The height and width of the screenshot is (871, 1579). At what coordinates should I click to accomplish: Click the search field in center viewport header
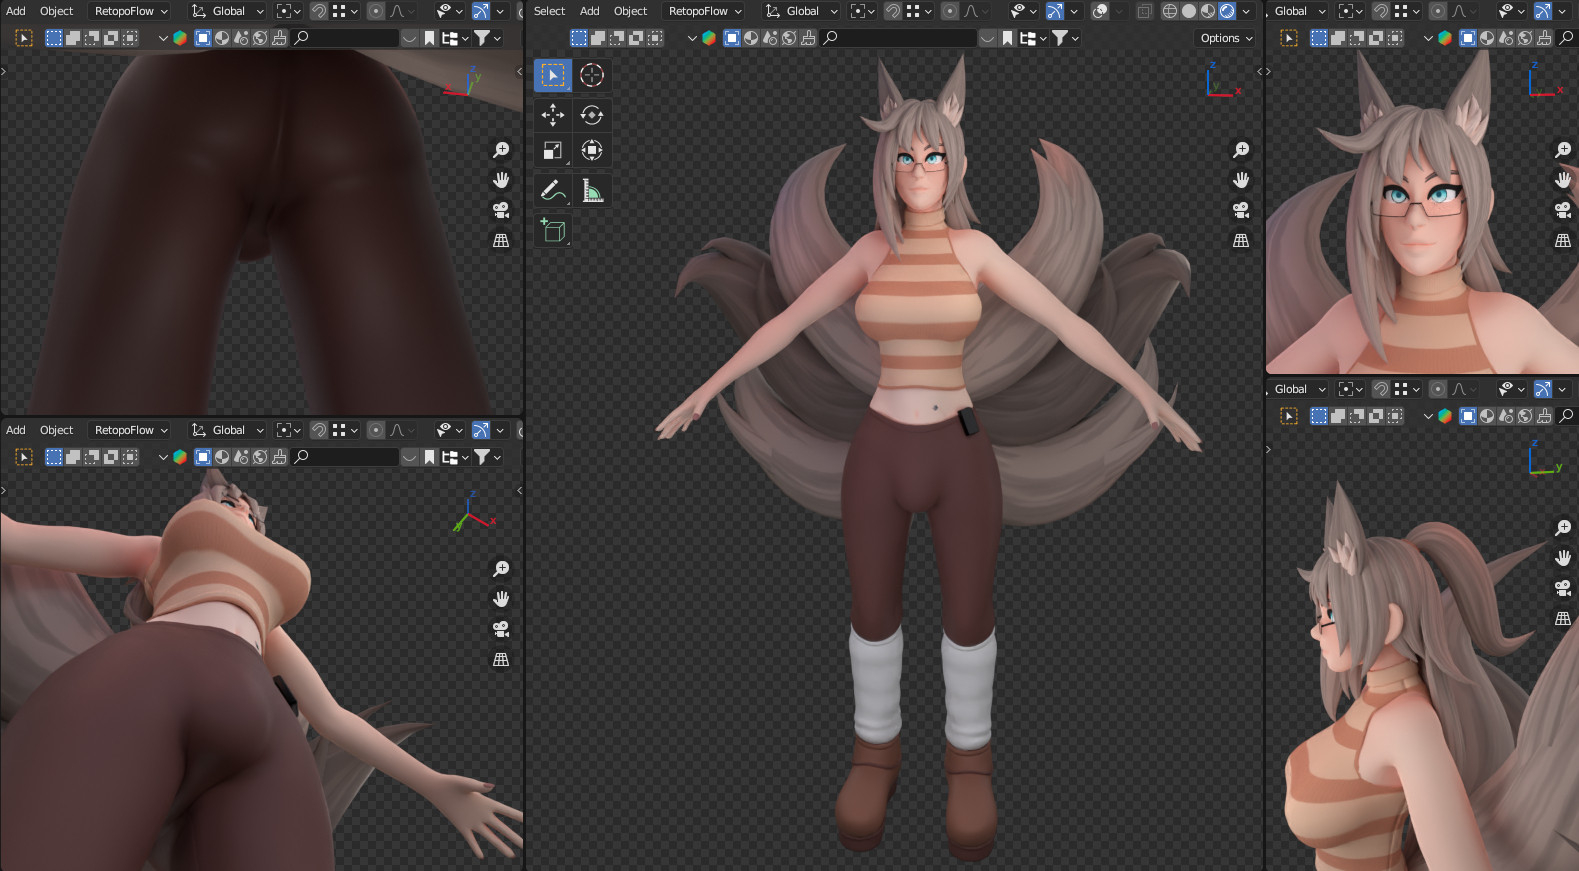[900, 38]
